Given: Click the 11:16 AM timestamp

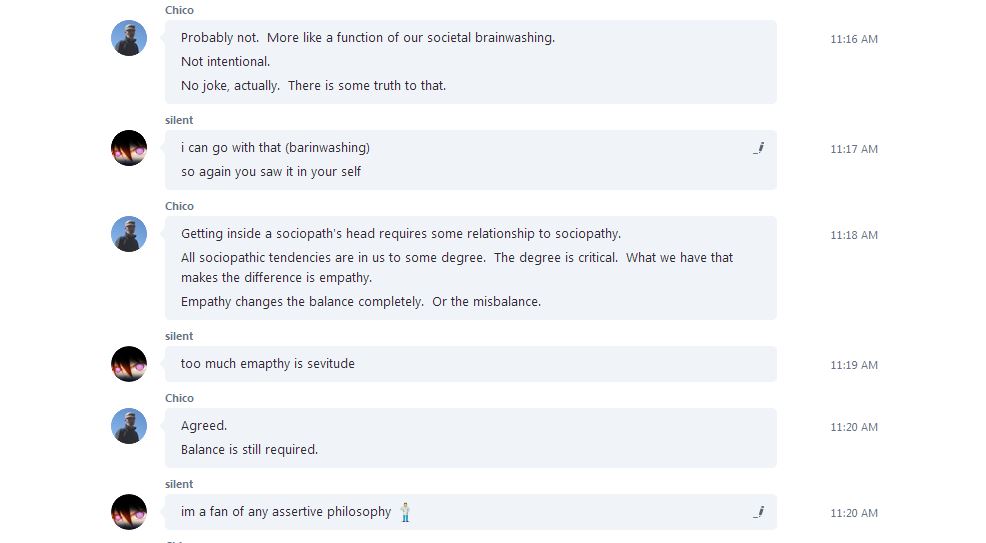Looking at the screenshot, I should coord(854,39).
